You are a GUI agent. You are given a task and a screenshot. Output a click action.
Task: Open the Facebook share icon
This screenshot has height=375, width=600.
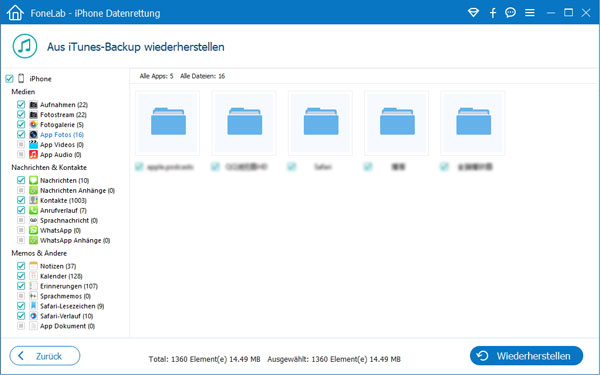tap(493, 13)
